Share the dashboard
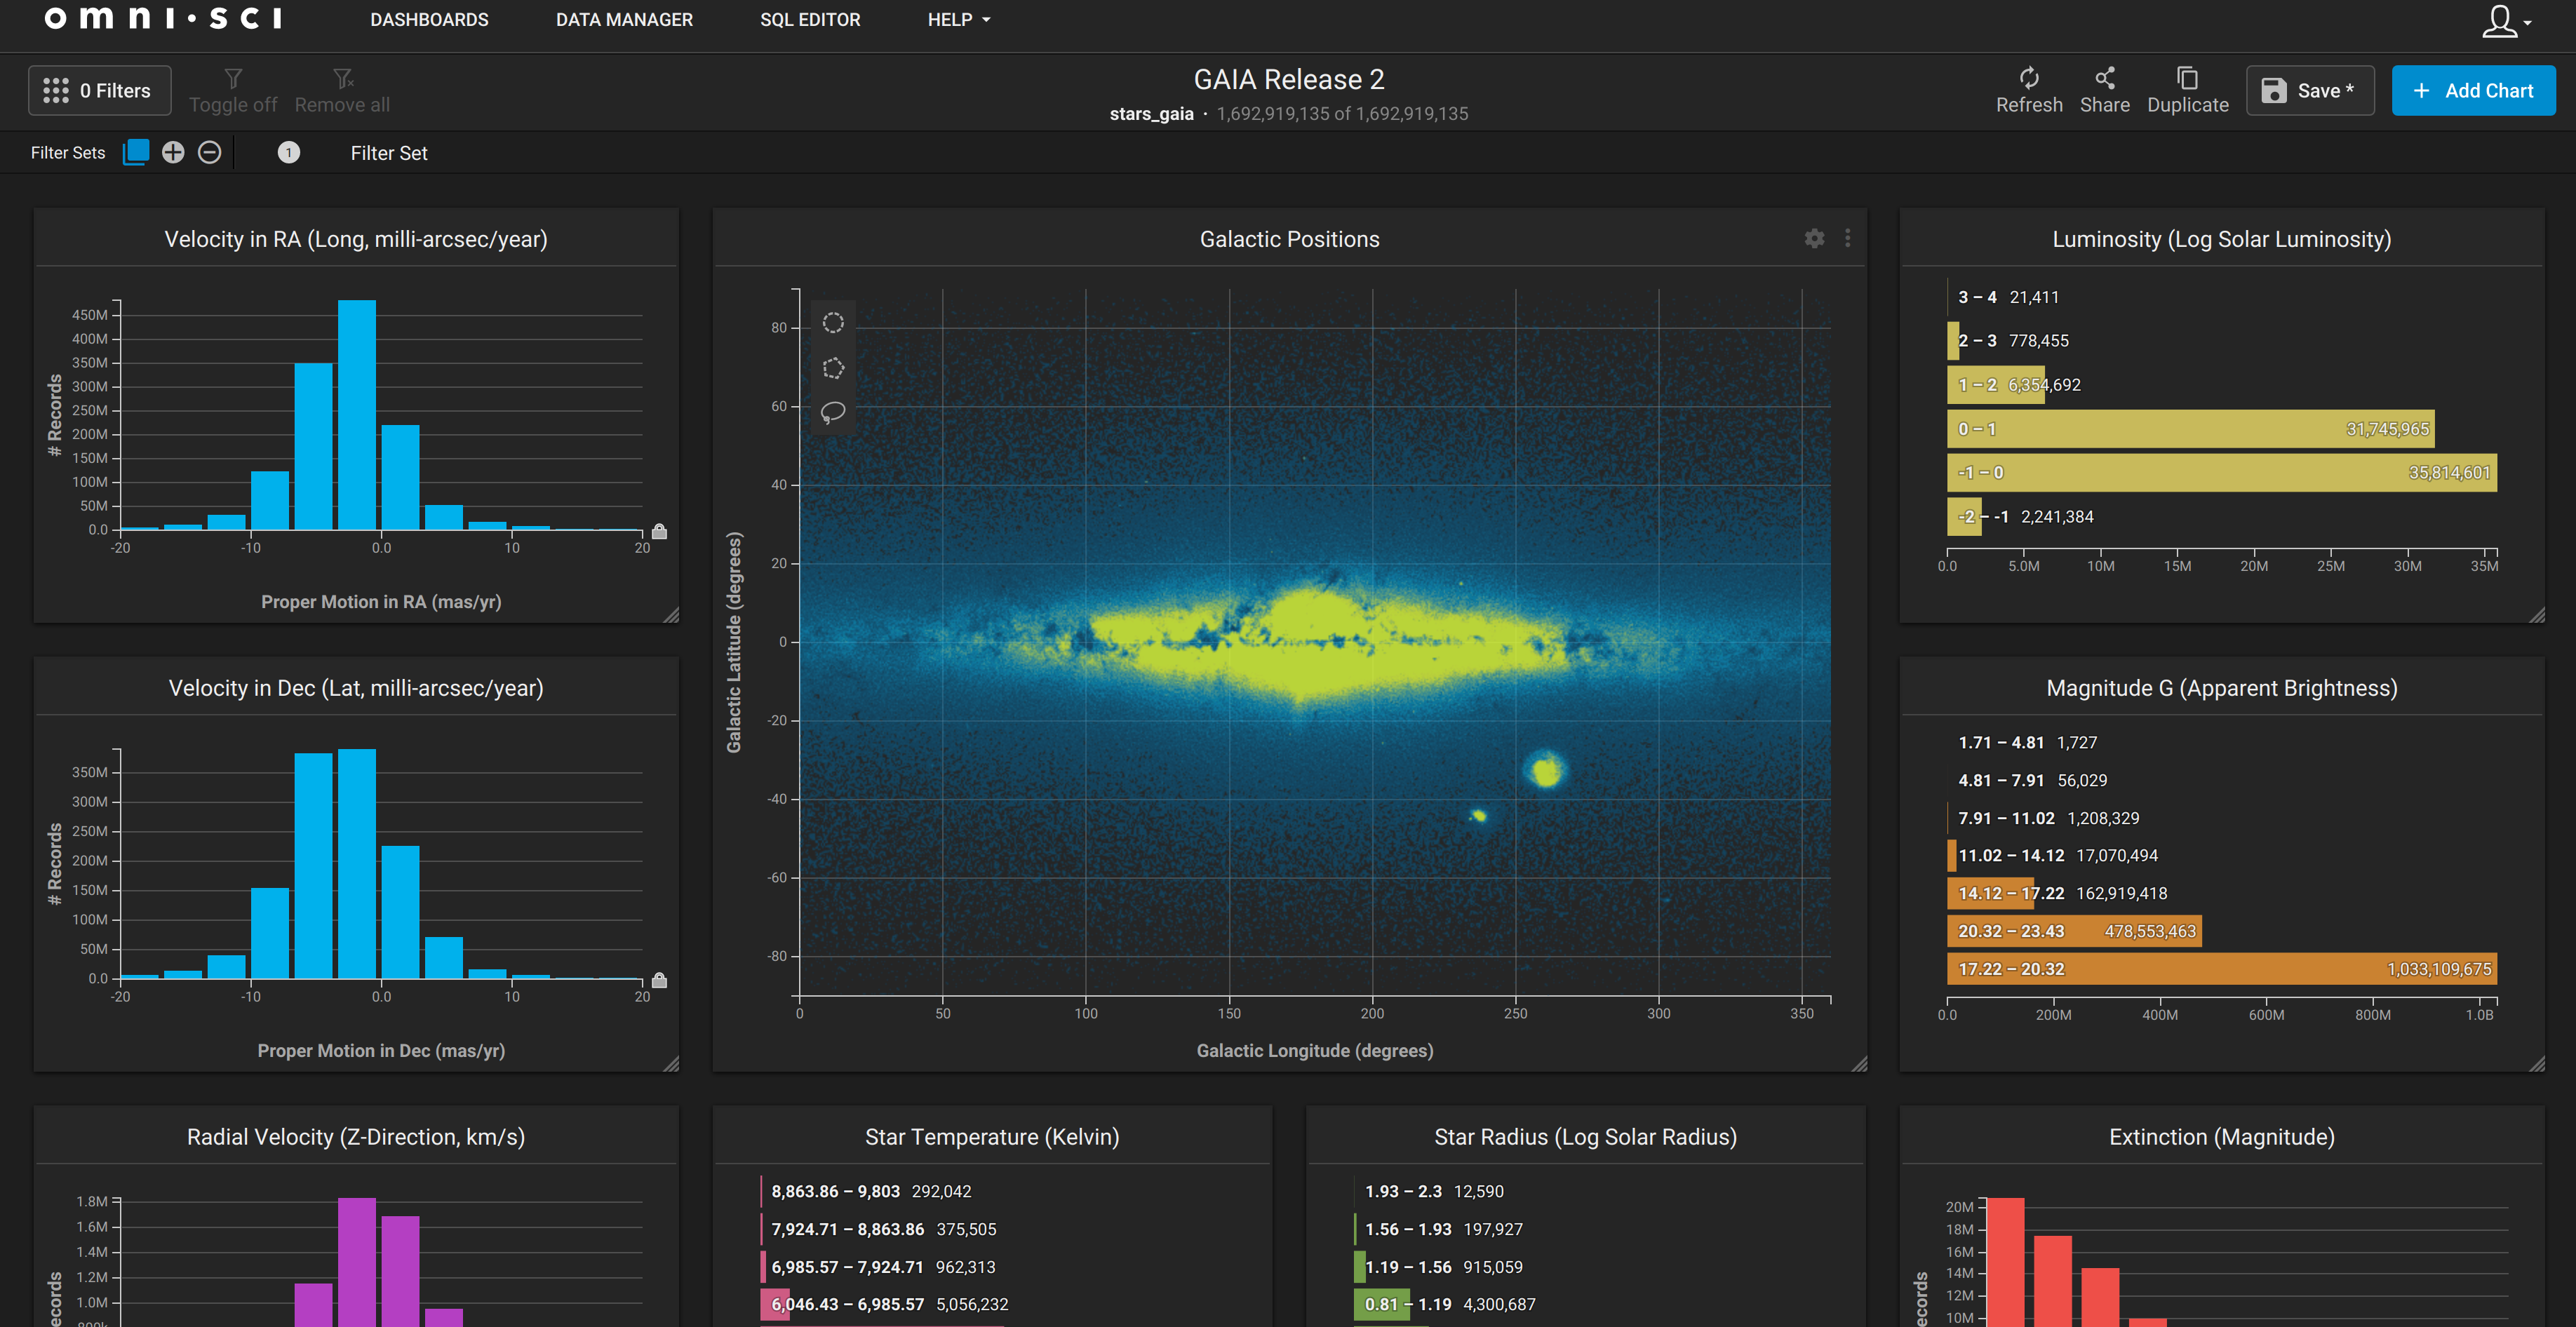Viewport: 2576px width, 1327px height. [2104, 91]
